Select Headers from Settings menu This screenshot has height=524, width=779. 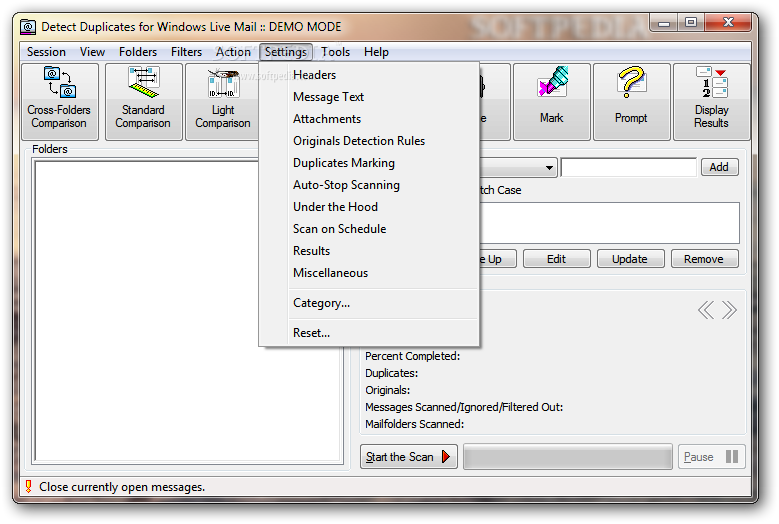369,75
